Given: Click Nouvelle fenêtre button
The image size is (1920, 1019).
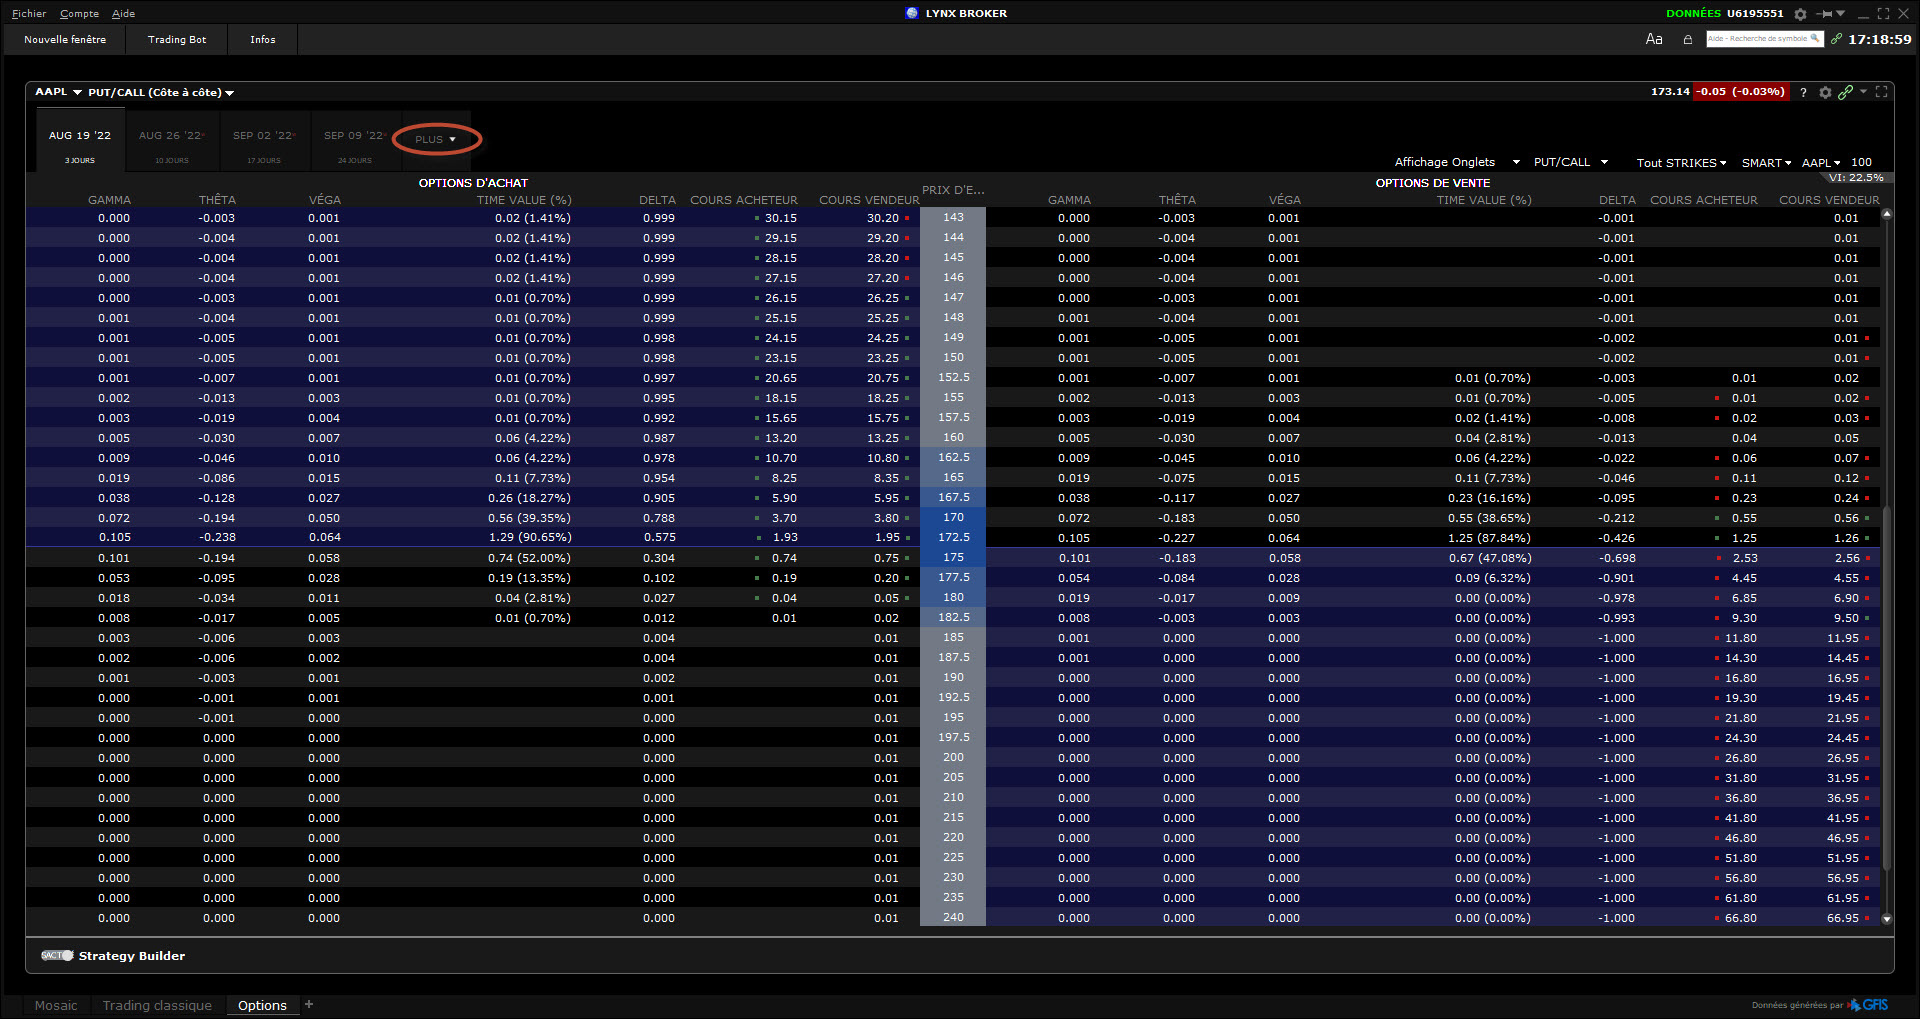Looking at the screenshot, I should (x=65, y=40).
